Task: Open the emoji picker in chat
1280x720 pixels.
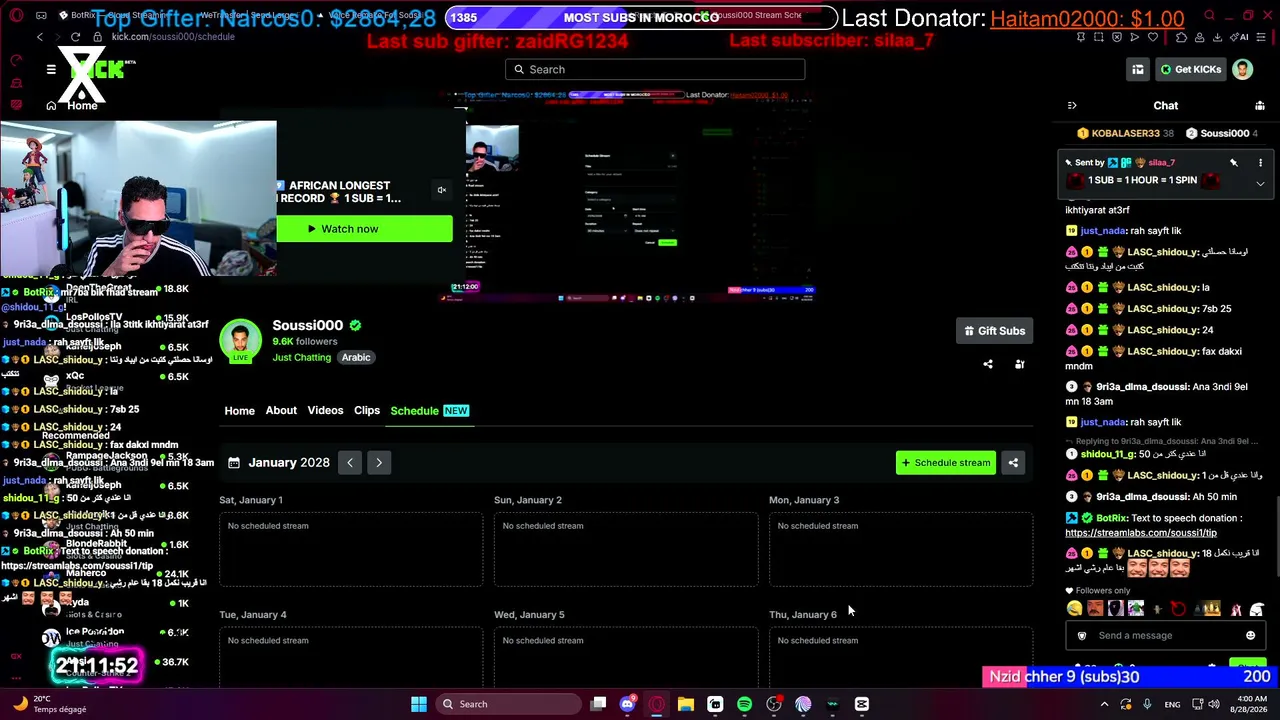Action: (1250, 635)
